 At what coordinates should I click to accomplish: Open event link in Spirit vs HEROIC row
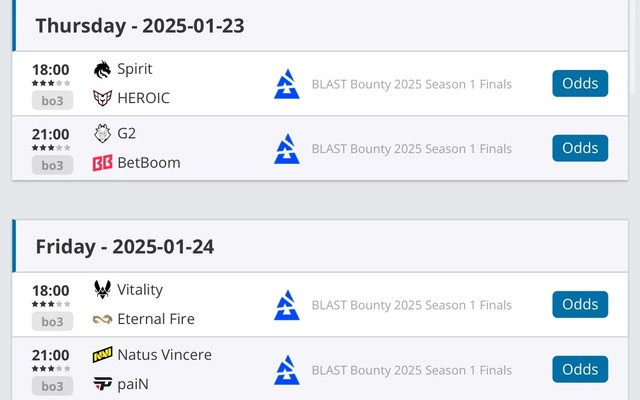point(411,84)
